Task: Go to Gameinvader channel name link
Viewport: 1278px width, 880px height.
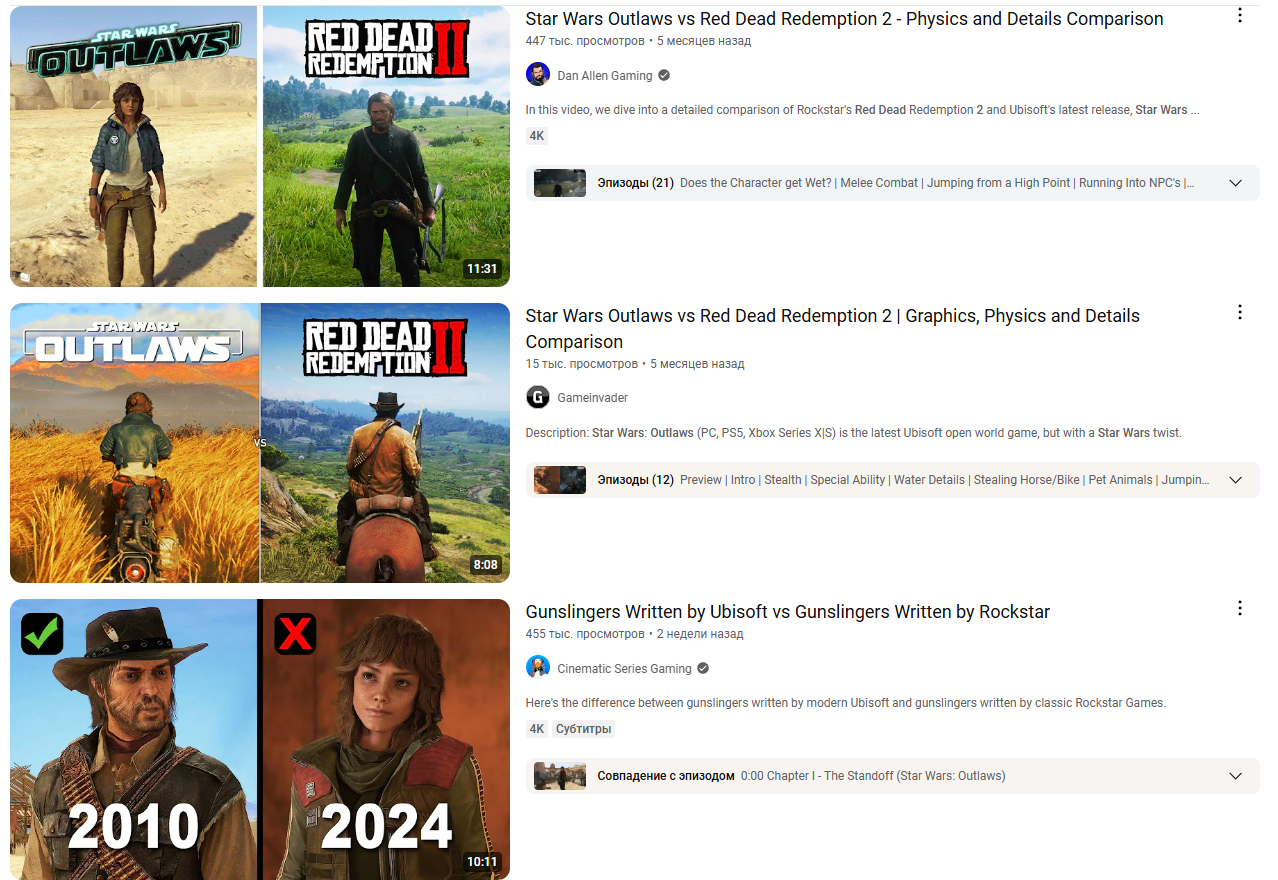Action: [x=593, y=397]
